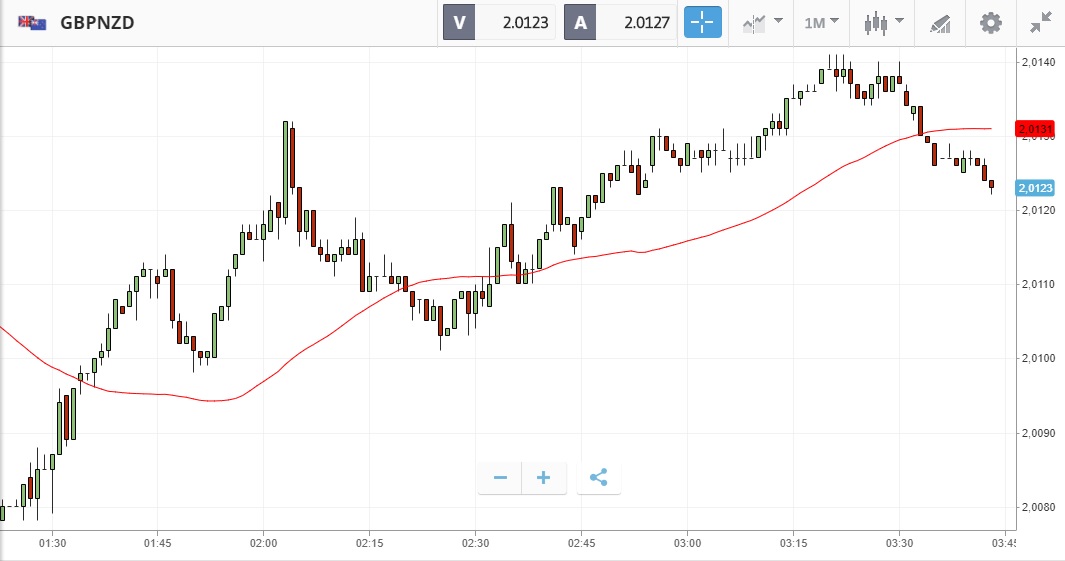The image size is (1065, 561).
Task: Click the red 2.0131 moving average price label
Action: (1032, 129)
